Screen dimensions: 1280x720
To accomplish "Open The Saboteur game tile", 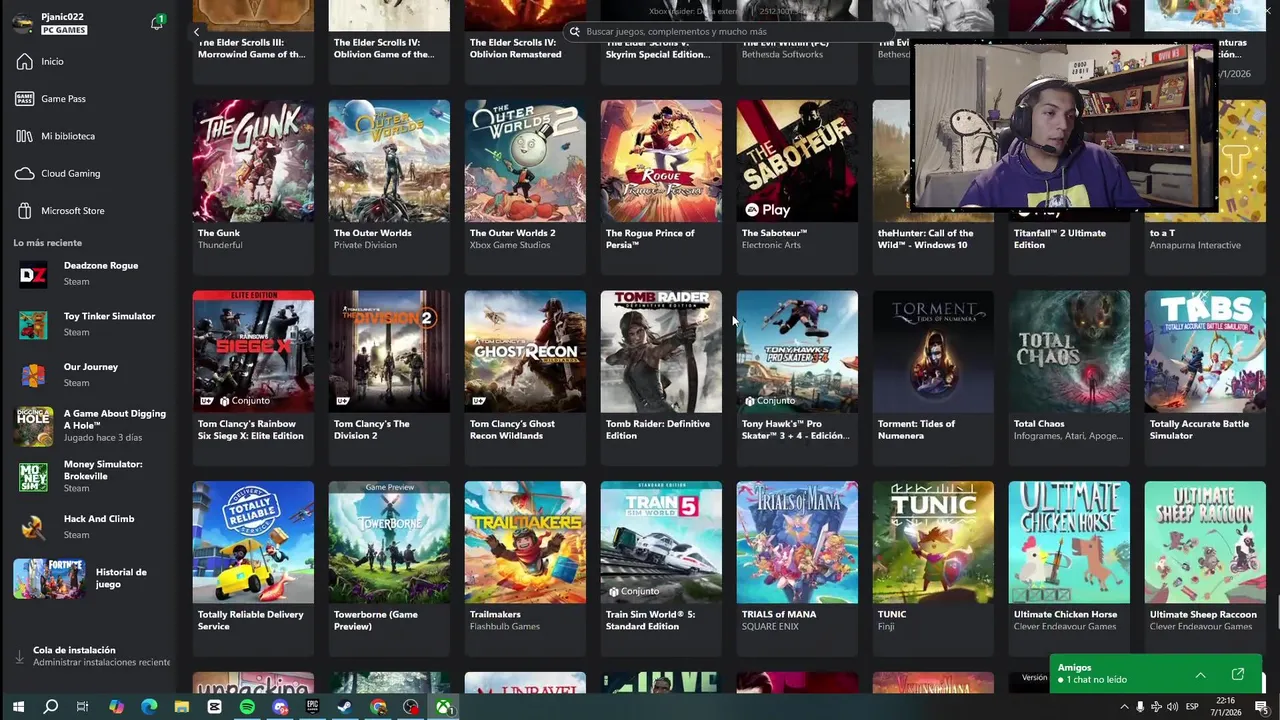I will pyautogui.click(x=797, y=186).
